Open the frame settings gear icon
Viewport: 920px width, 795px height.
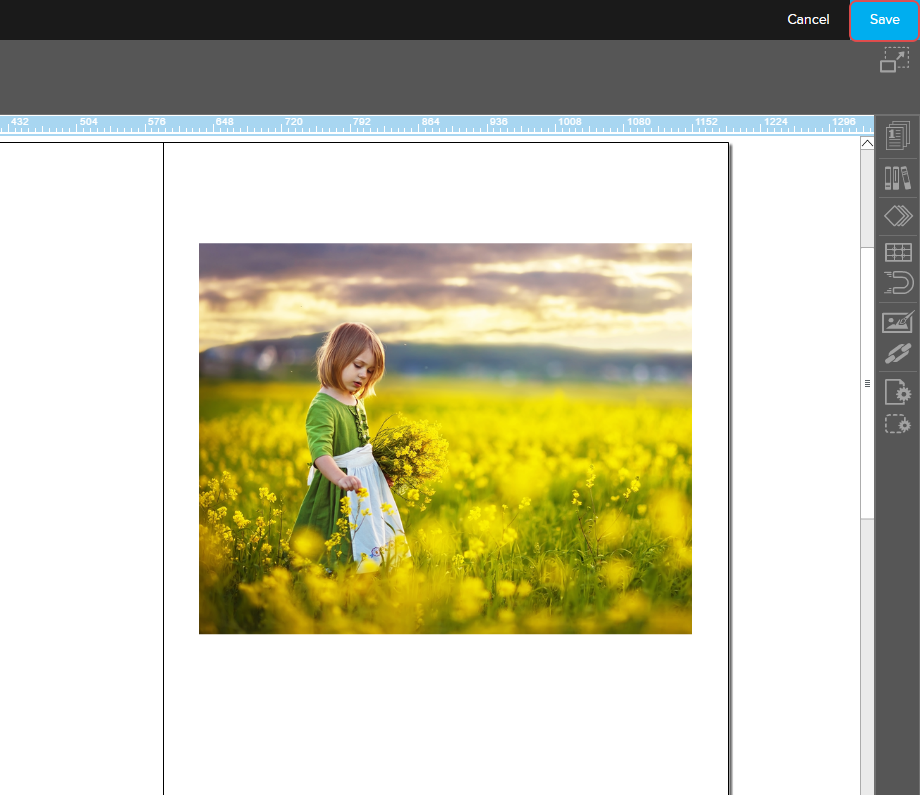(898, 425)
